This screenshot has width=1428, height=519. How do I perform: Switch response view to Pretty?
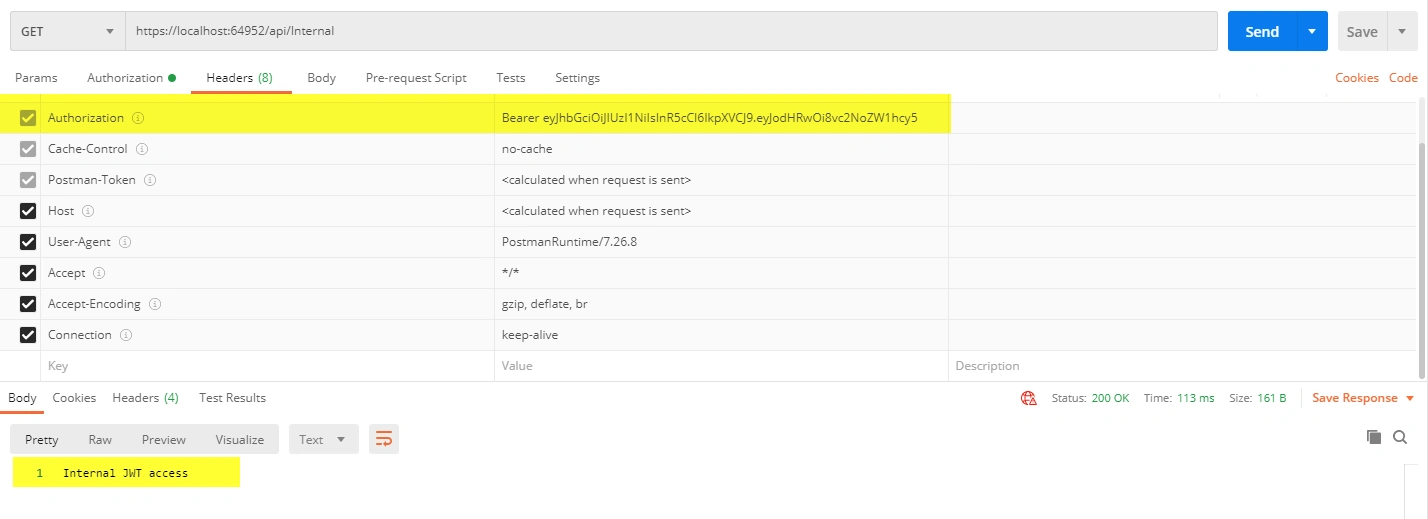[x=42, y=440]
